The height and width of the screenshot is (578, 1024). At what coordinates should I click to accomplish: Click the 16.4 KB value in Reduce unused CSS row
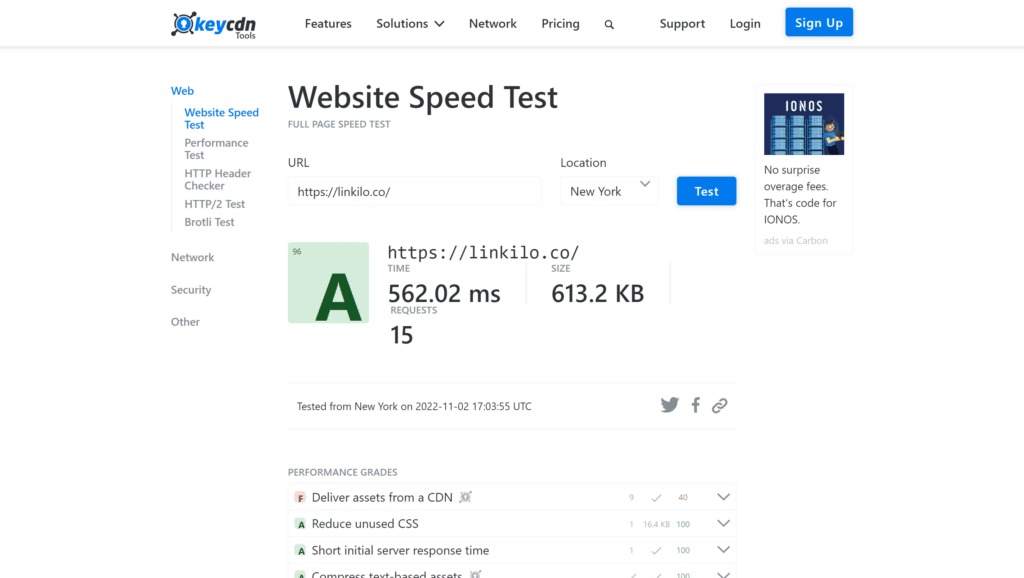(656, 524)
